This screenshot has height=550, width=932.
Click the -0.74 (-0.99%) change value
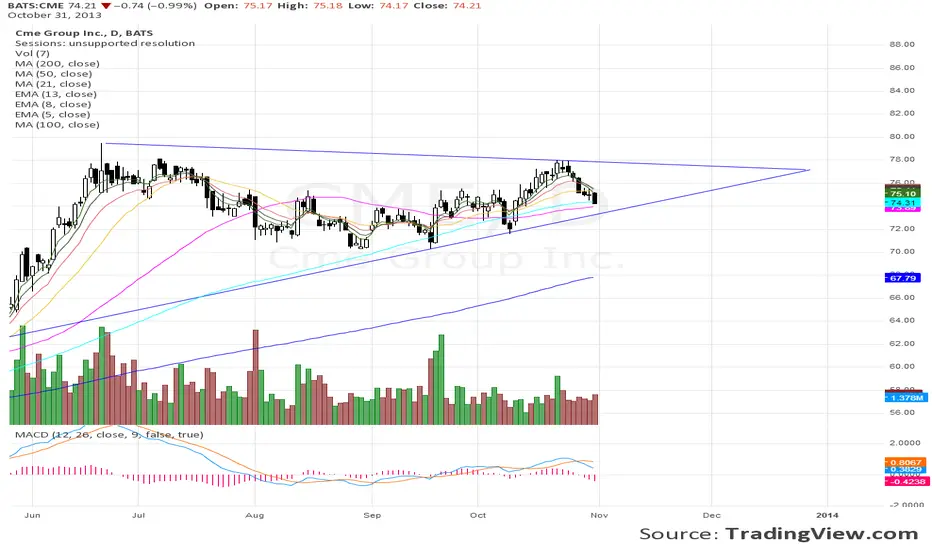155,5
